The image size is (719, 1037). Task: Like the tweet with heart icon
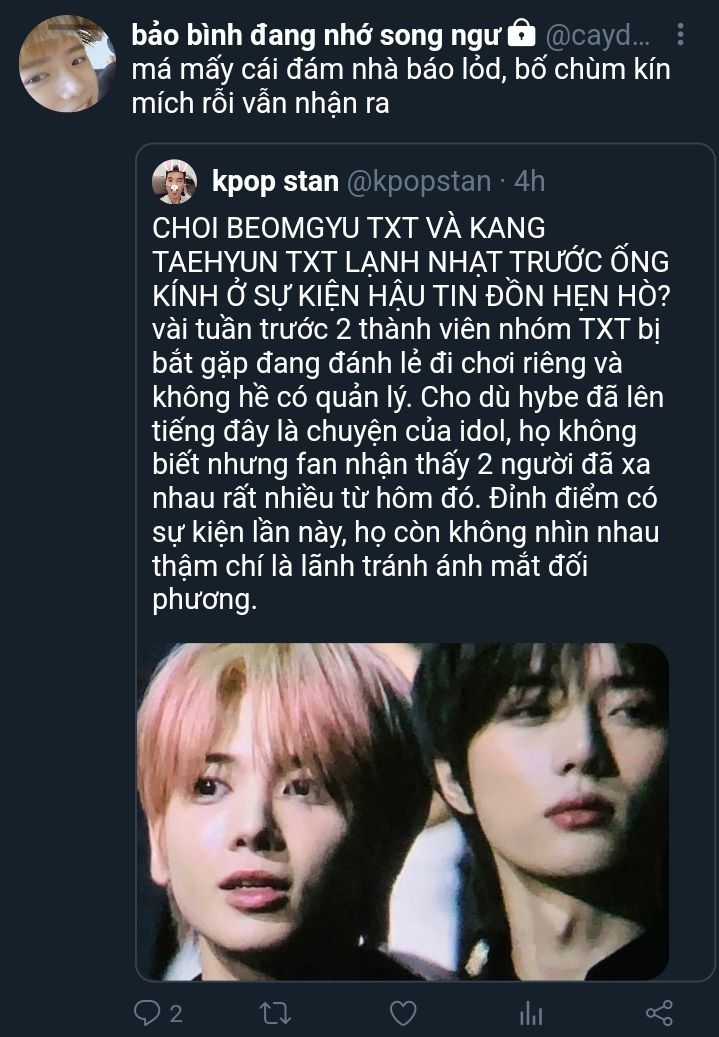click(x=403, y=1013)
